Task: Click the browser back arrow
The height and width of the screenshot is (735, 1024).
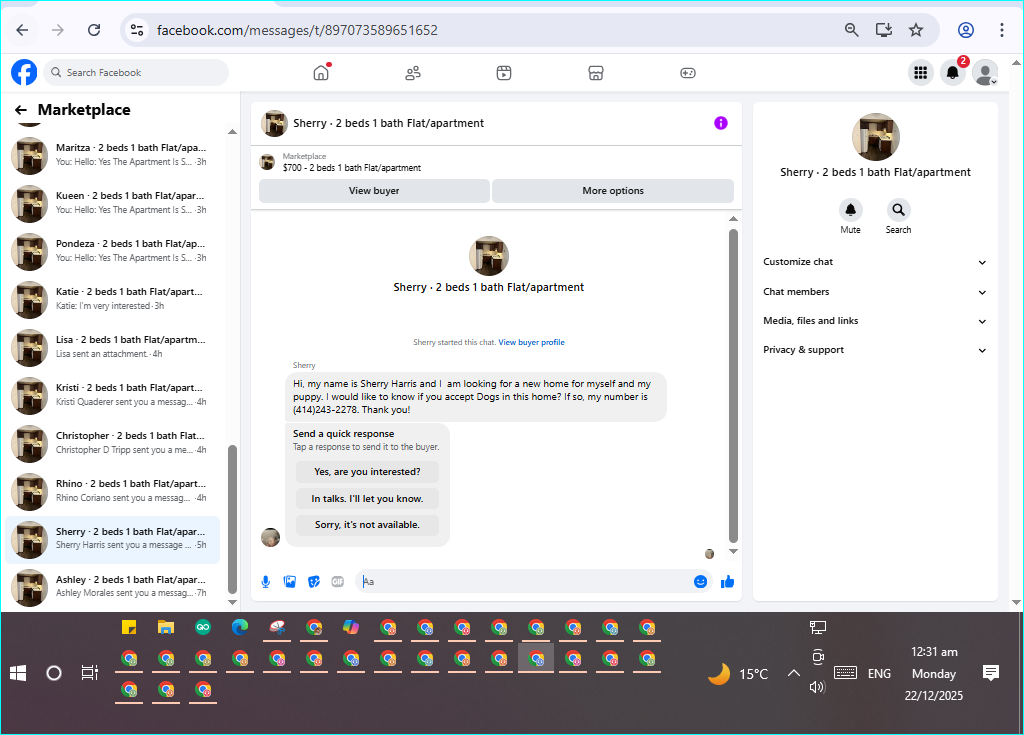Action: pos(22,30)
